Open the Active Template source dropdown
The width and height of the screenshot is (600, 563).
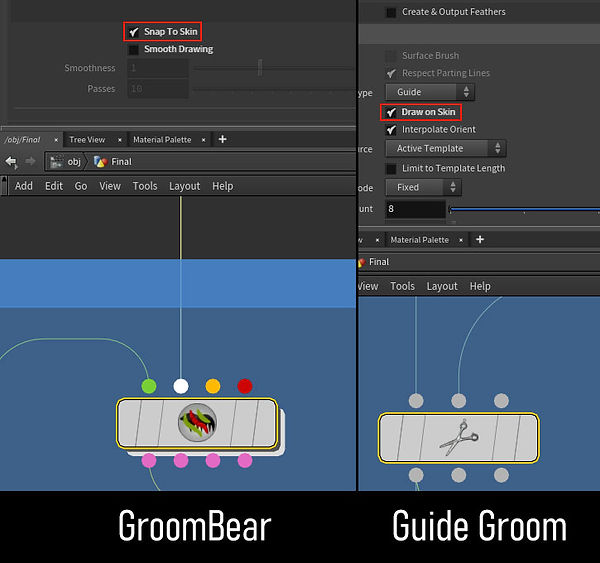[x=446, y=149]
